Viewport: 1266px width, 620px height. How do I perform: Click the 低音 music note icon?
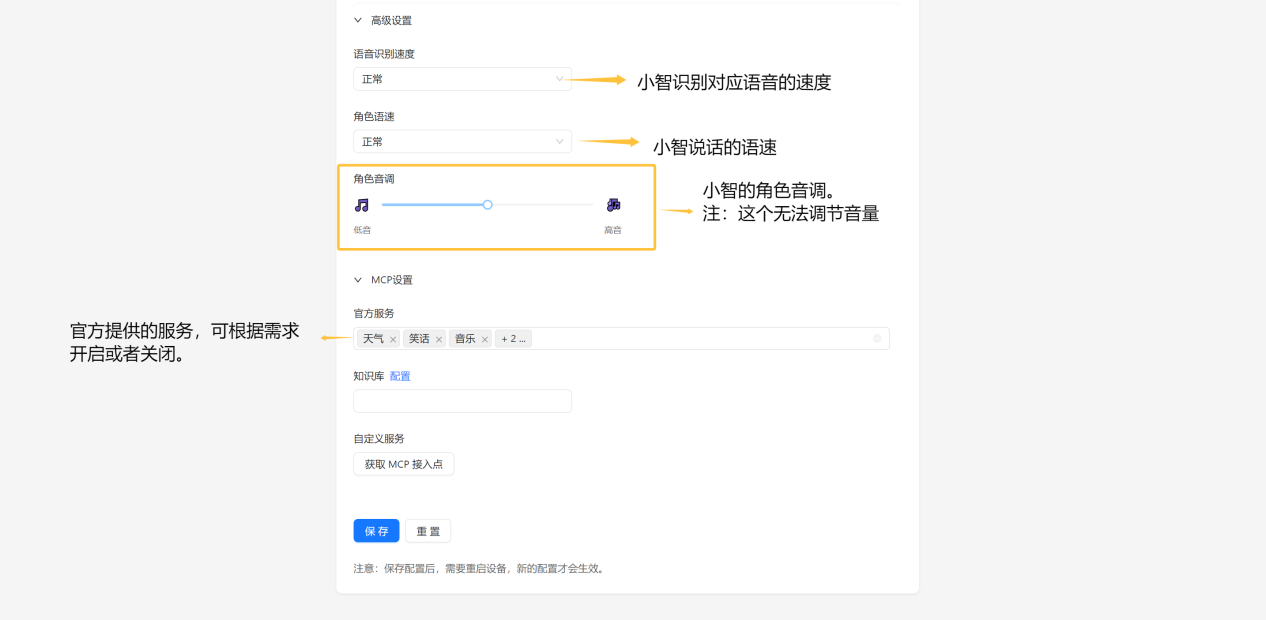(363, 204)
